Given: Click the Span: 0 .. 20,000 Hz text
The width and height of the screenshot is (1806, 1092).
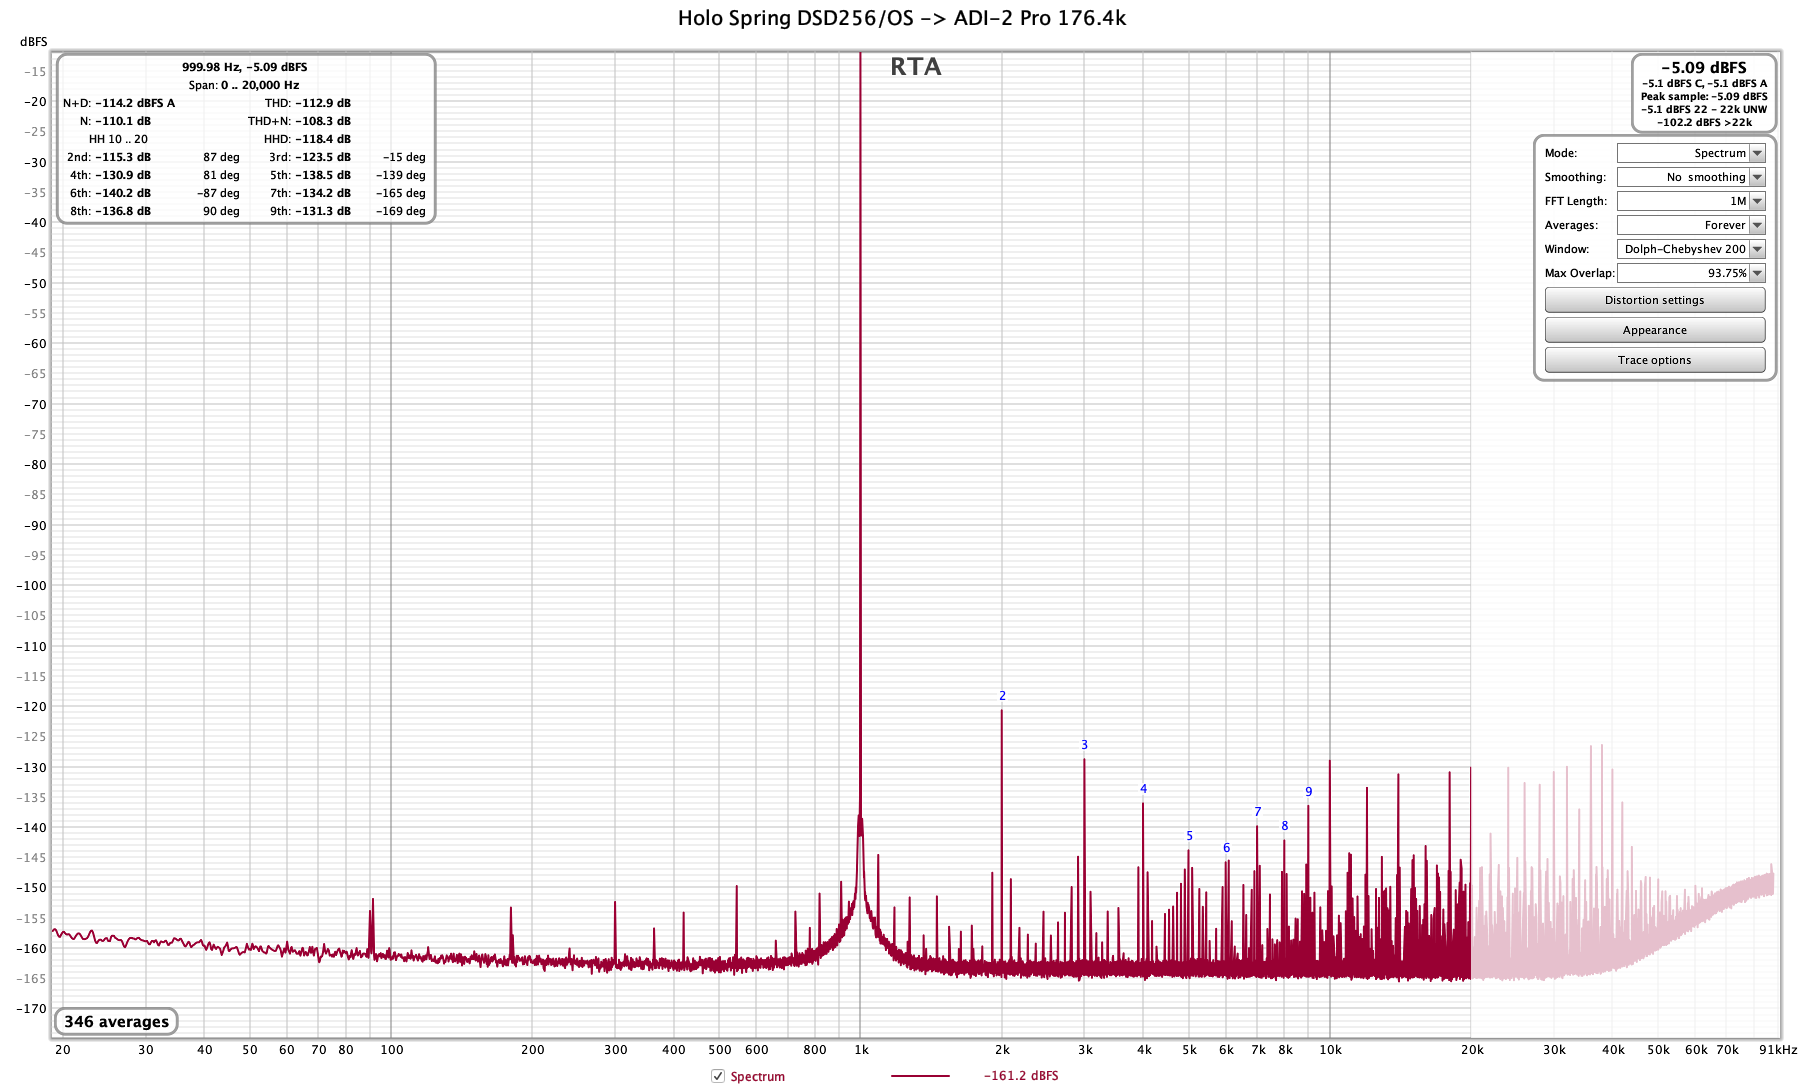Looking at the screenshot, I should [244, 85].
